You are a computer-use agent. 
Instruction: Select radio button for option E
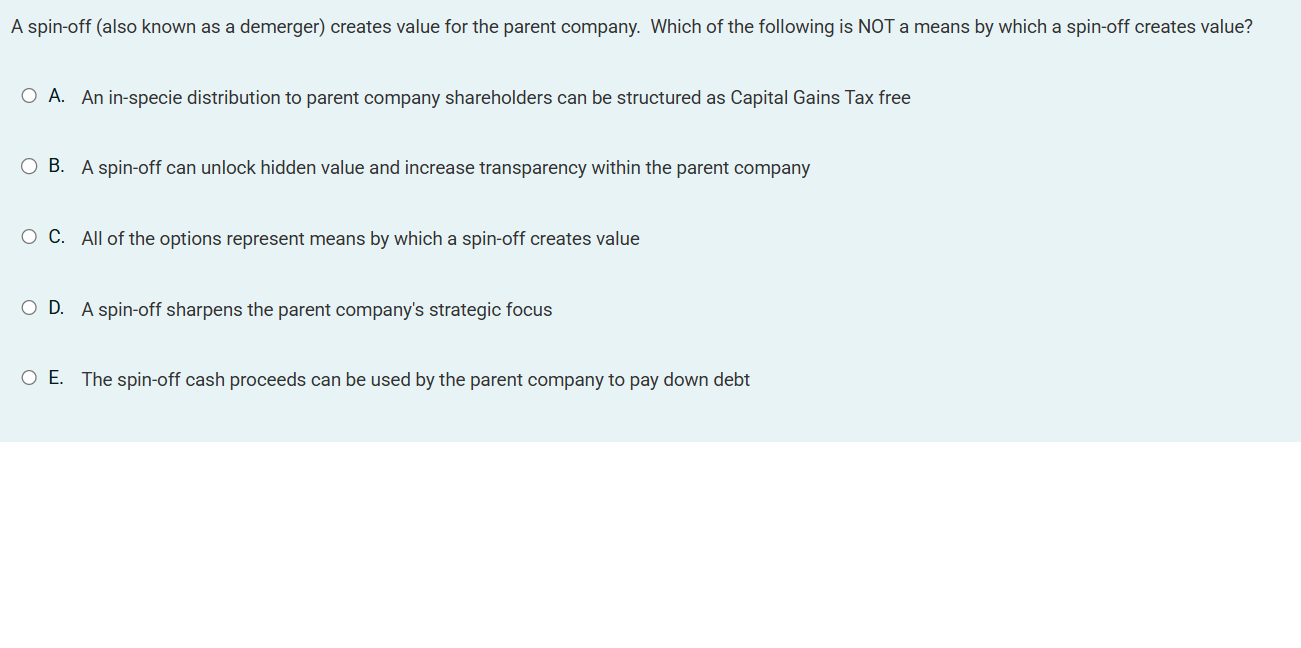tap(29, 377)
